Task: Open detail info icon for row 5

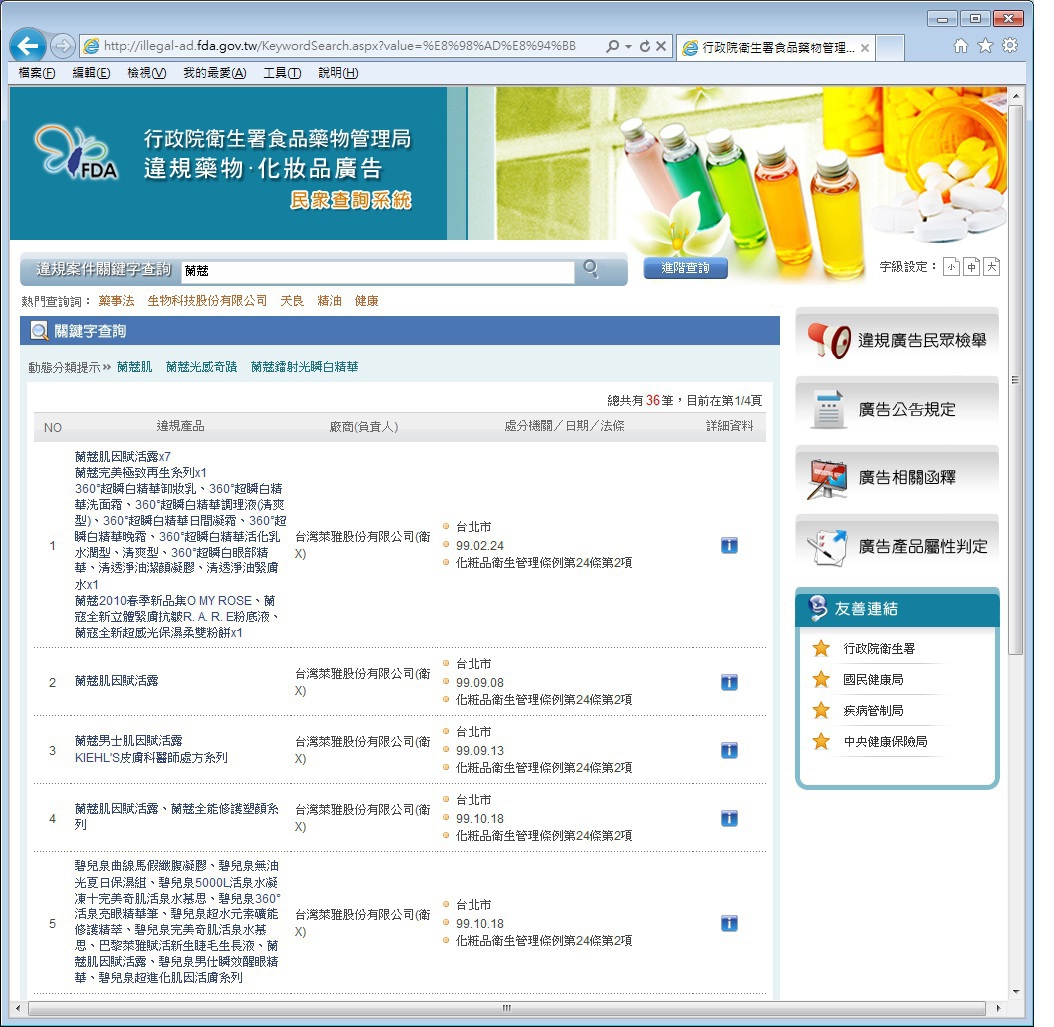Action: tap(729, 923)
